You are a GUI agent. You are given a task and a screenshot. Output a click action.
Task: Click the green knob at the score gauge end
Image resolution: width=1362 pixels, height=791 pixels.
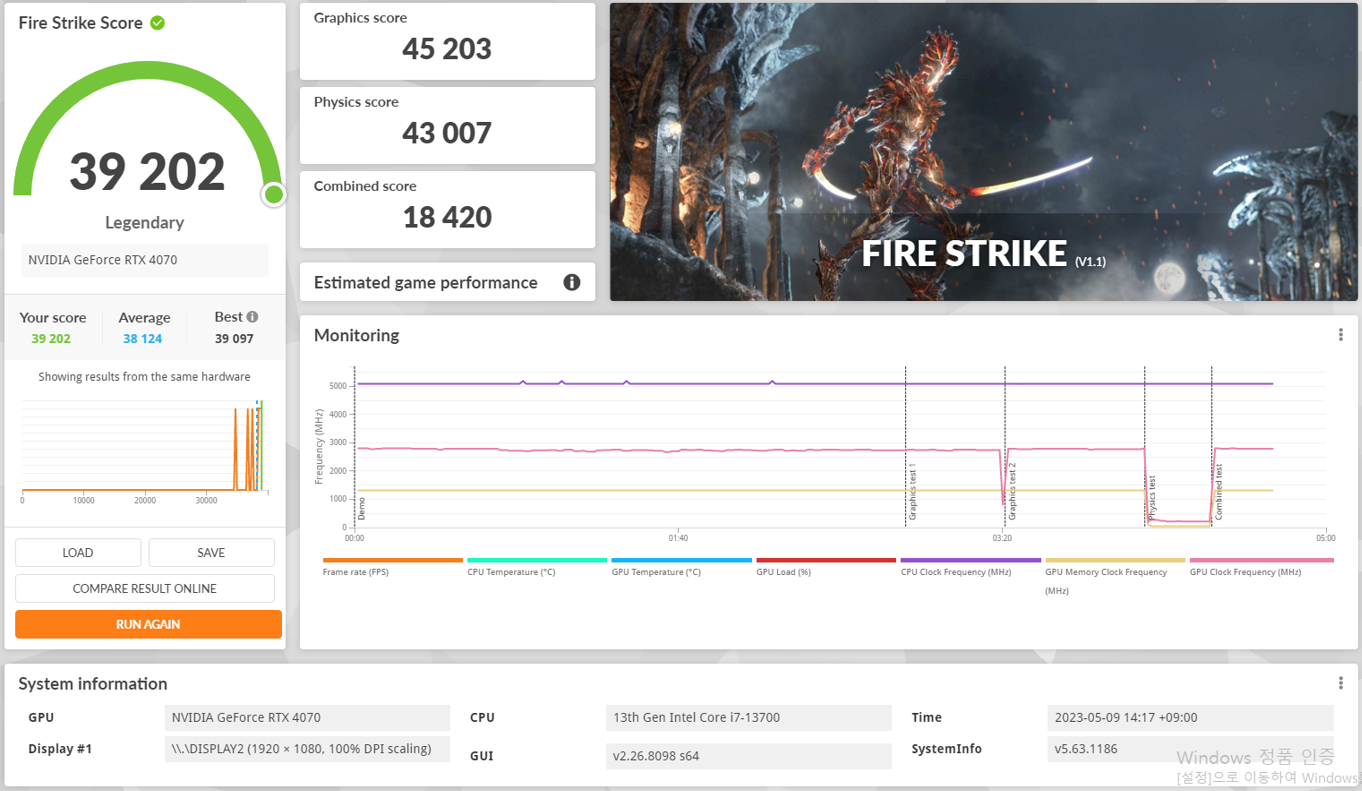(274, 194)
